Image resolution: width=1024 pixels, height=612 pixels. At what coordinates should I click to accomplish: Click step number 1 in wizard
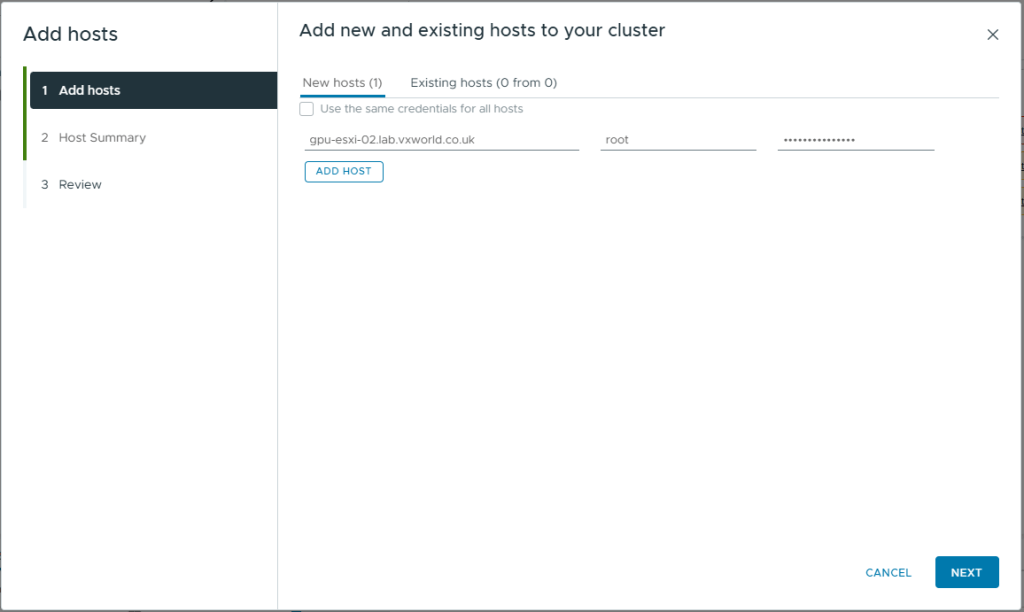pos(45,90)
